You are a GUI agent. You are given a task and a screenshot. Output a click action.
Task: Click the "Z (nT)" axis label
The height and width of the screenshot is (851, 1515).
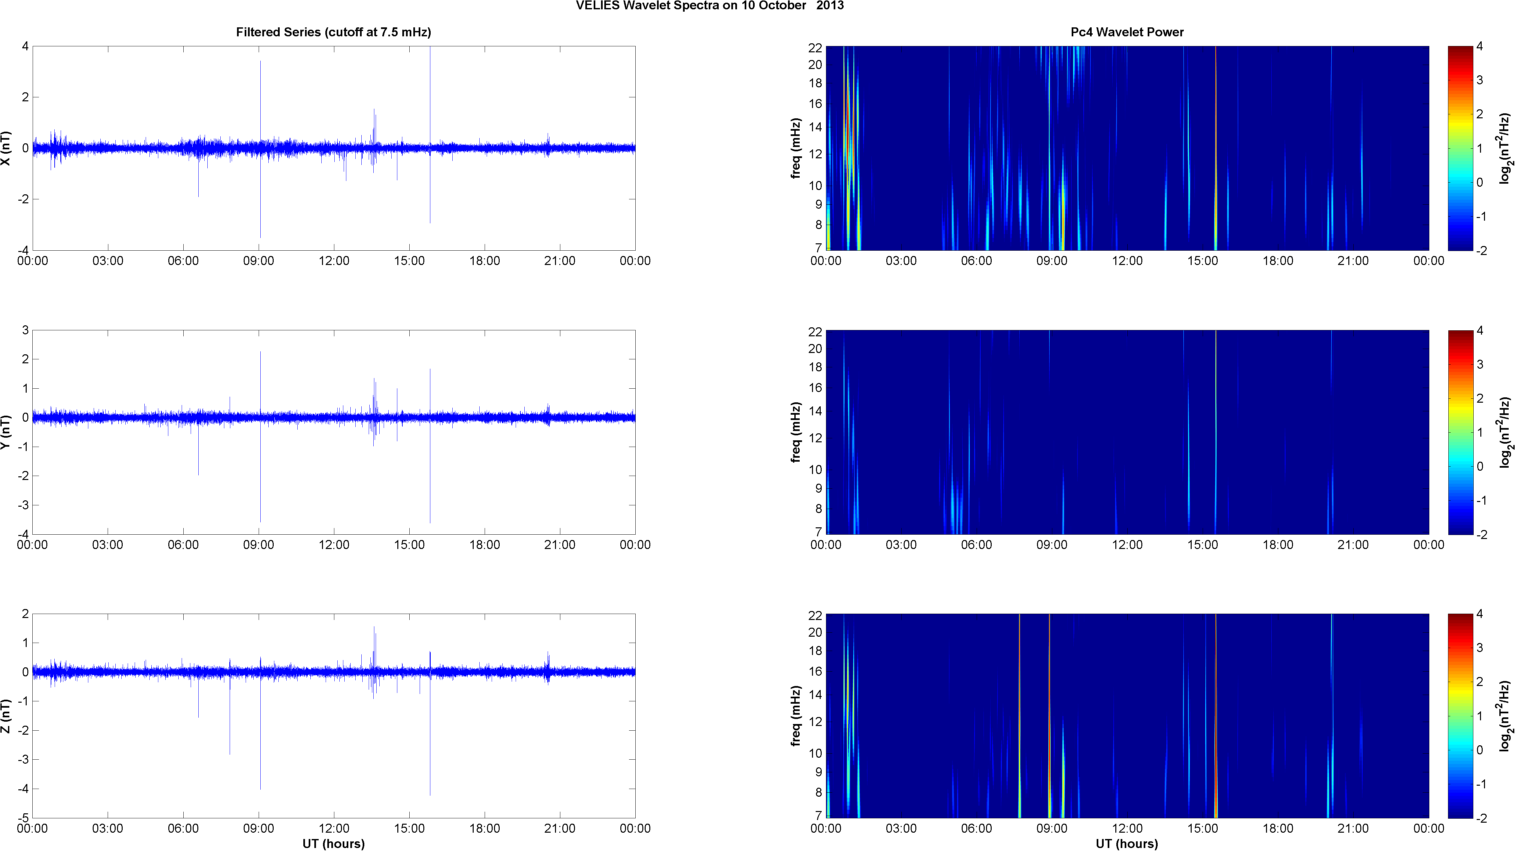coord(7,716)
